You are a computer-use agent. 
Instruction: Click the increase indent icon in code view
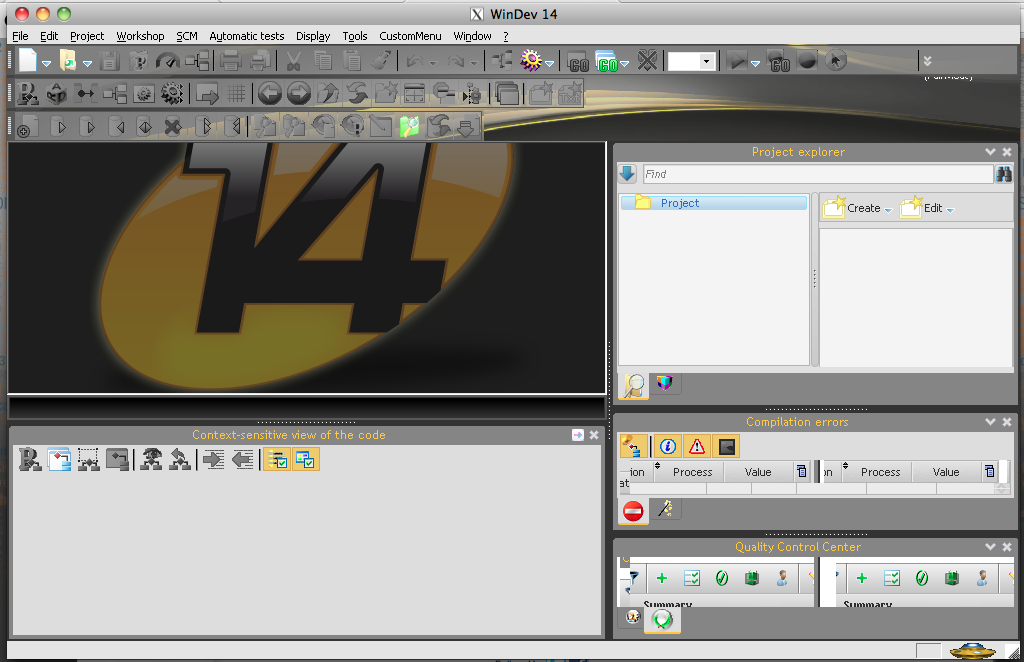coord(213,460)
